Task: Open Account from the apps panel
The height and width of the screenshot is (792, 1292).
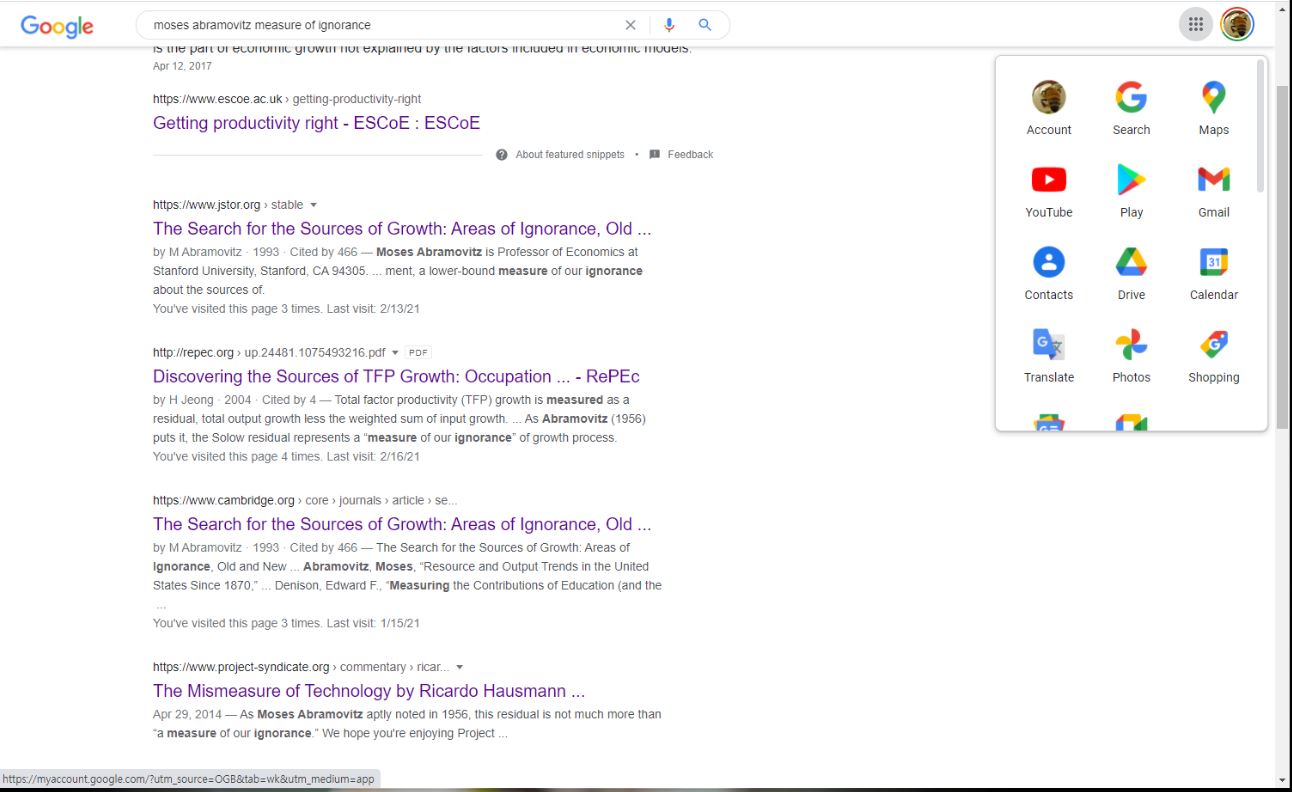Action: click(x=1049, y=108)
